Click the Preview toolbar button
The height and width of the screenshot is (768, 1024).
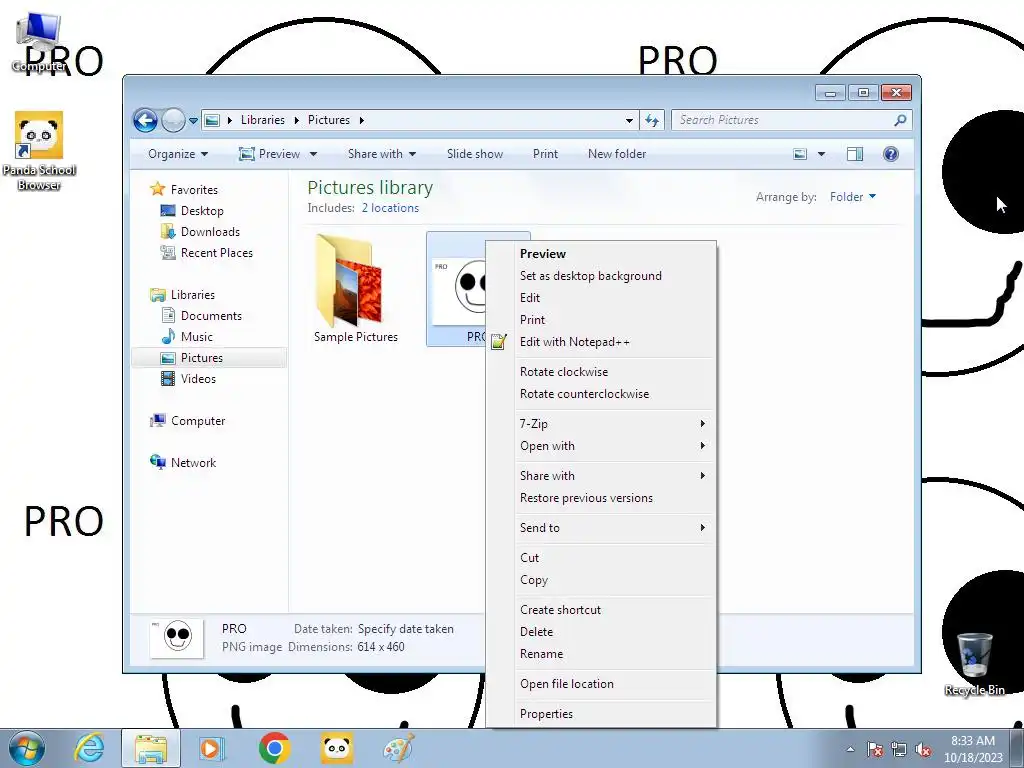(x=269, y=154)
